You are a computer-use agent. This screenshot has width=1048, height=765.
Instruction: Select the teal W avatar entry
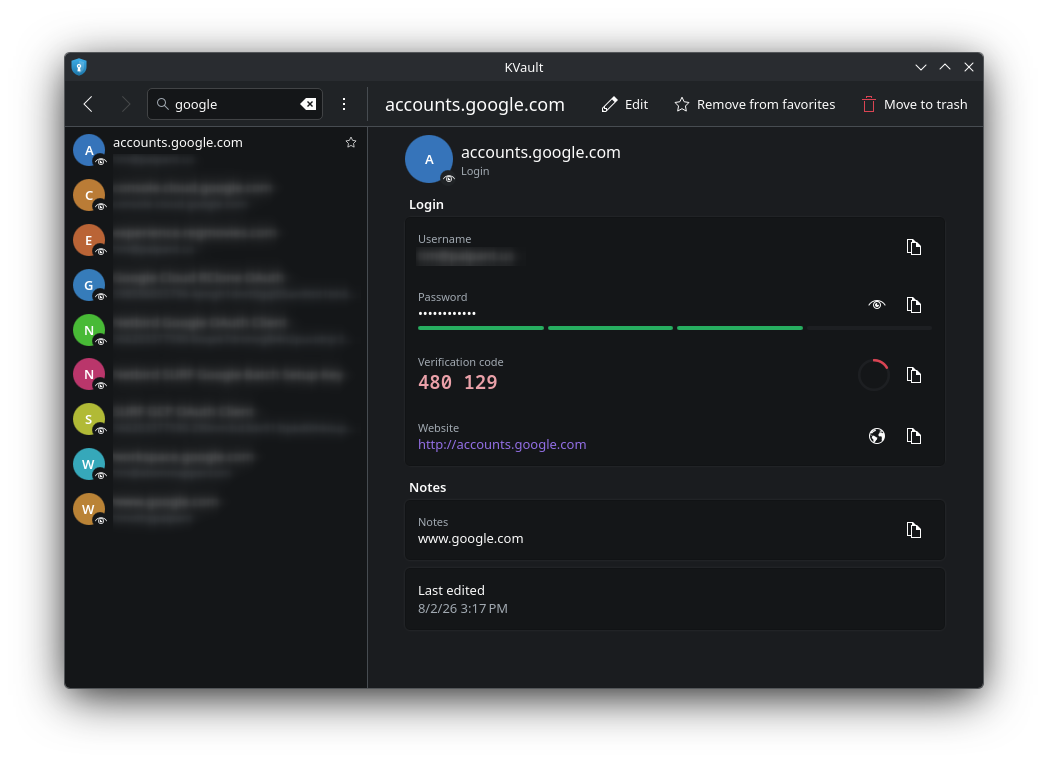point(216,464)
